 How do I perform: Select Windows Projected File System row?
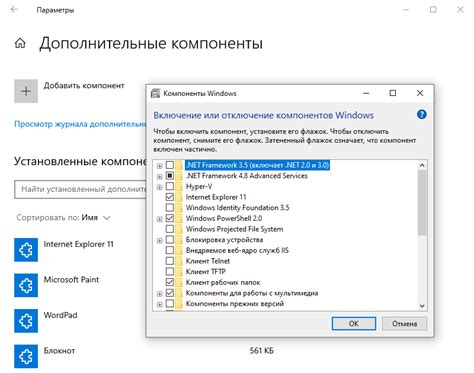coord(234,229)
